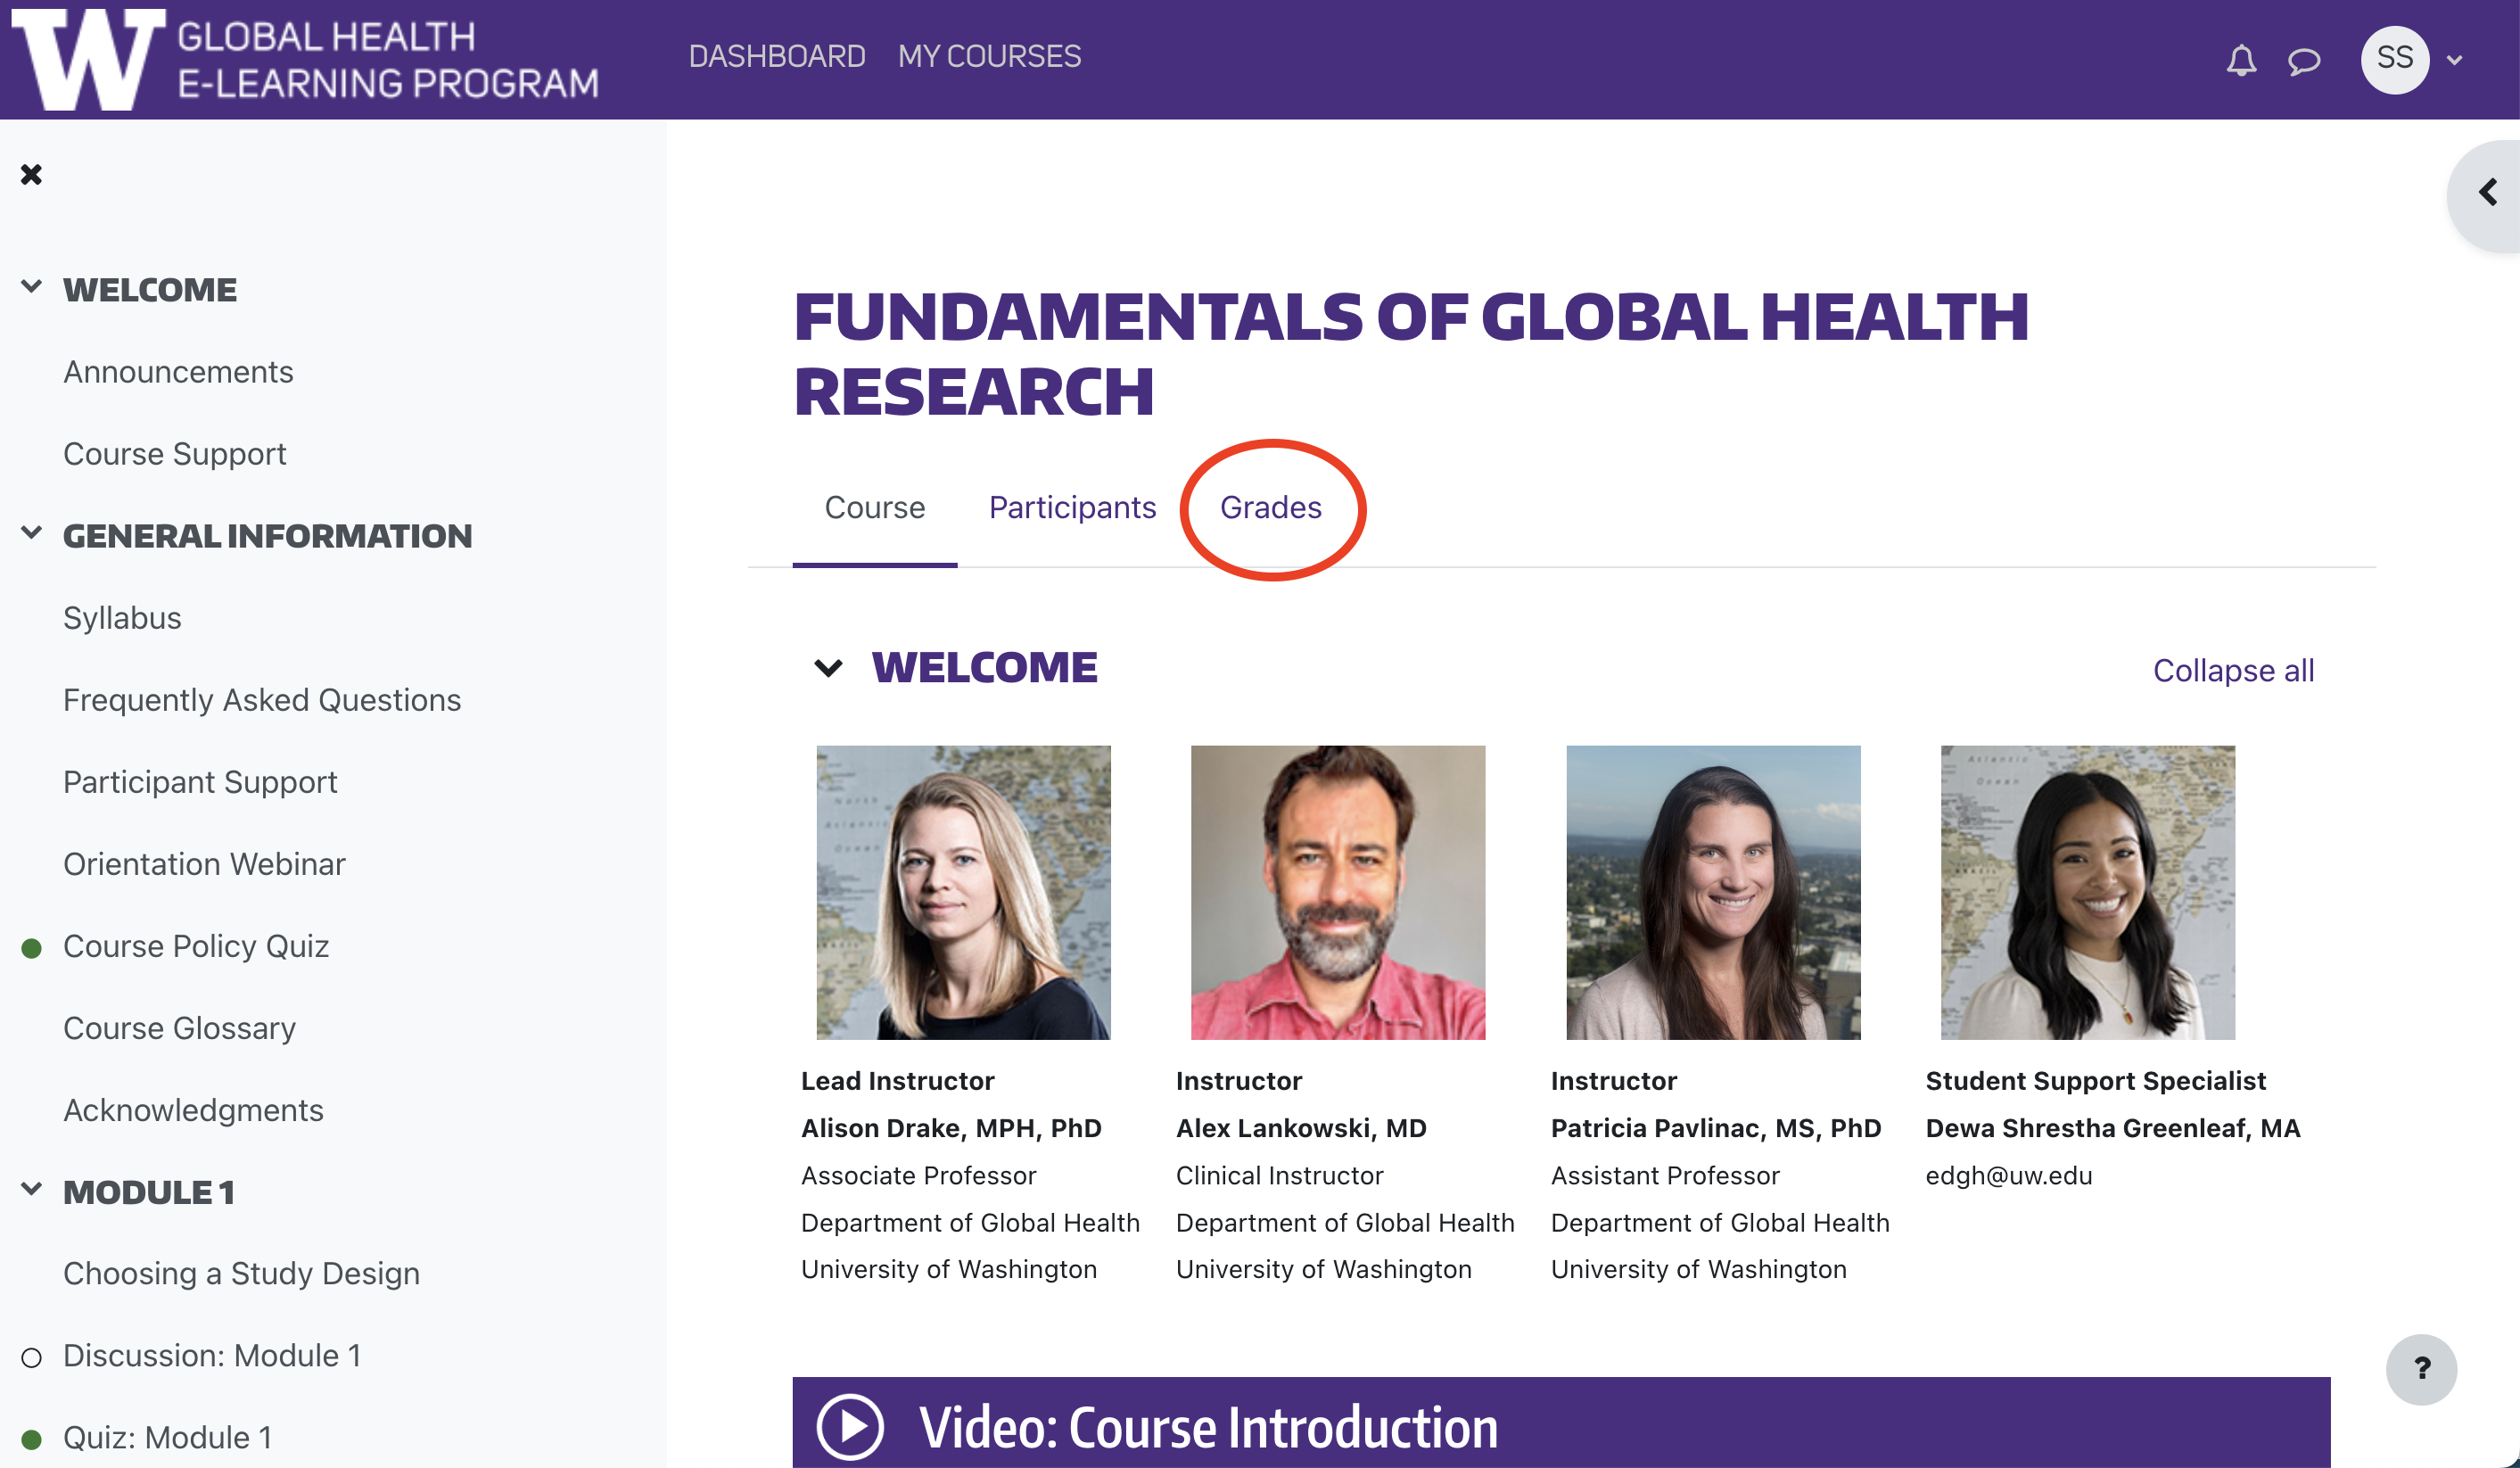Image resolution: width=2520 pixels, height=1468 pixels.
Task: Toggle Discussion: Module 1 completion circle
Action: (x=32, y=1357)
